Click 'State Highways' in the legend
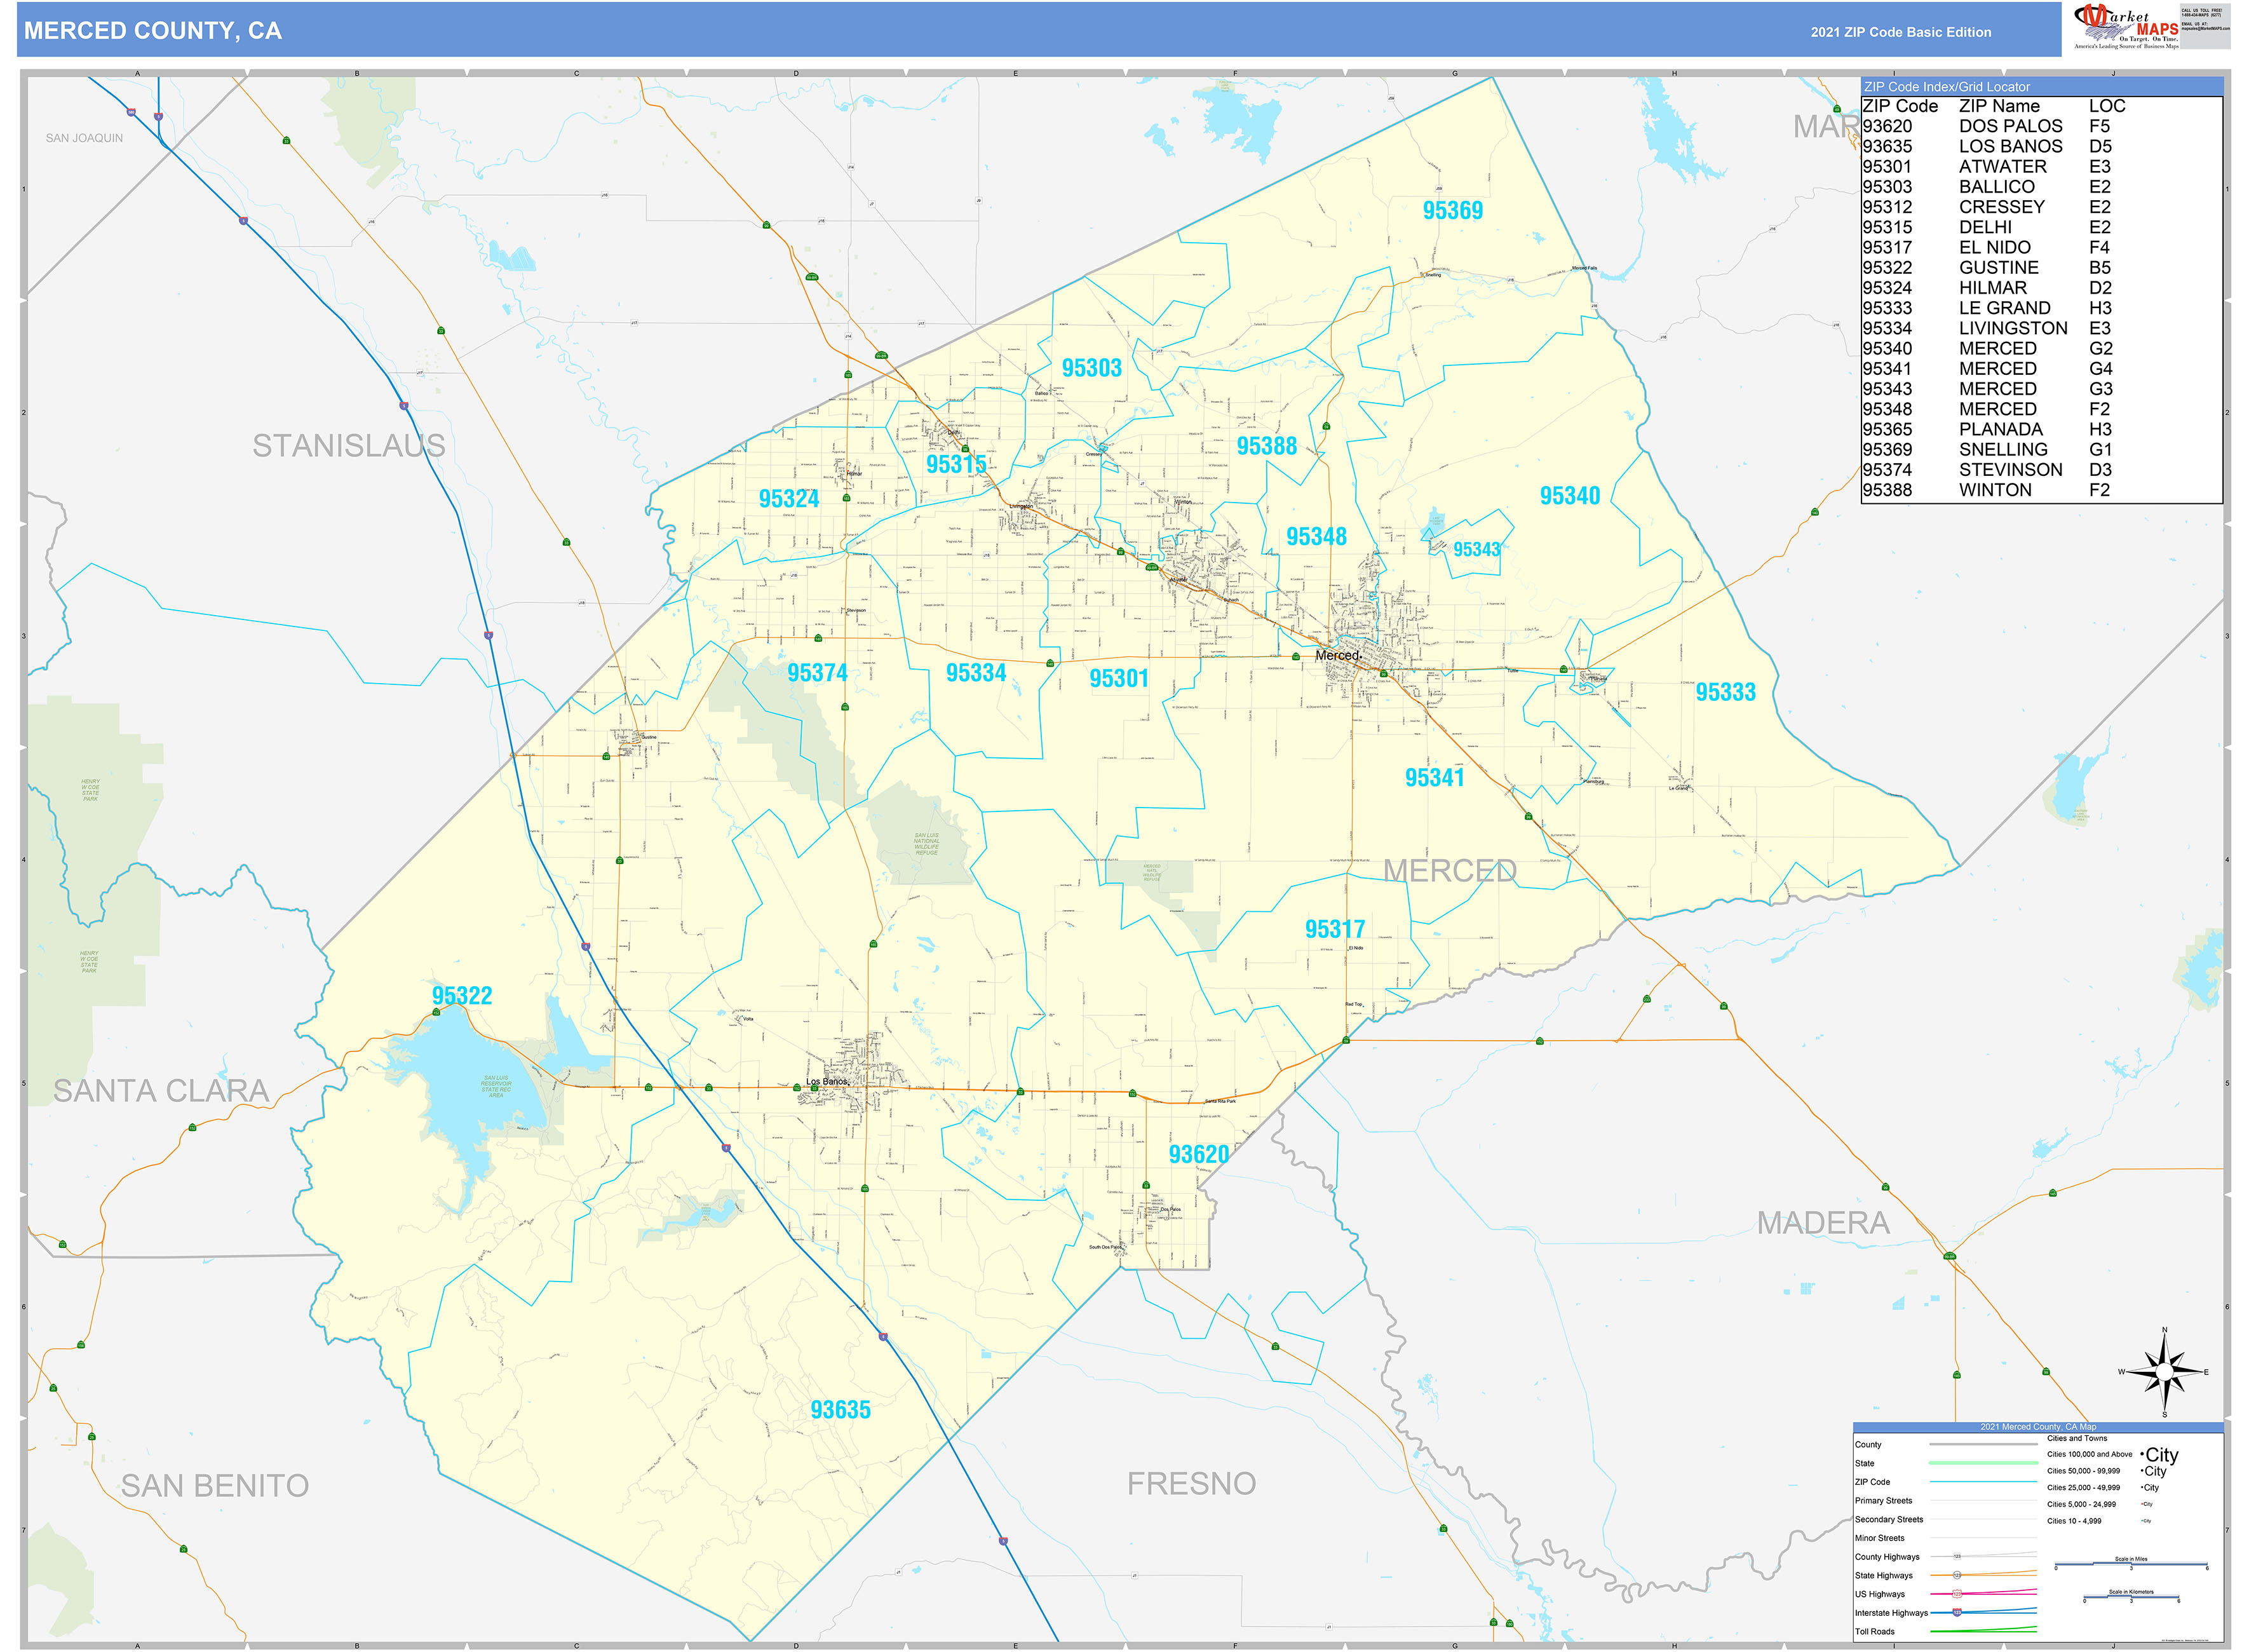Image resolution: width=2242 pixels, height=1652 pixels. 1884,1576
